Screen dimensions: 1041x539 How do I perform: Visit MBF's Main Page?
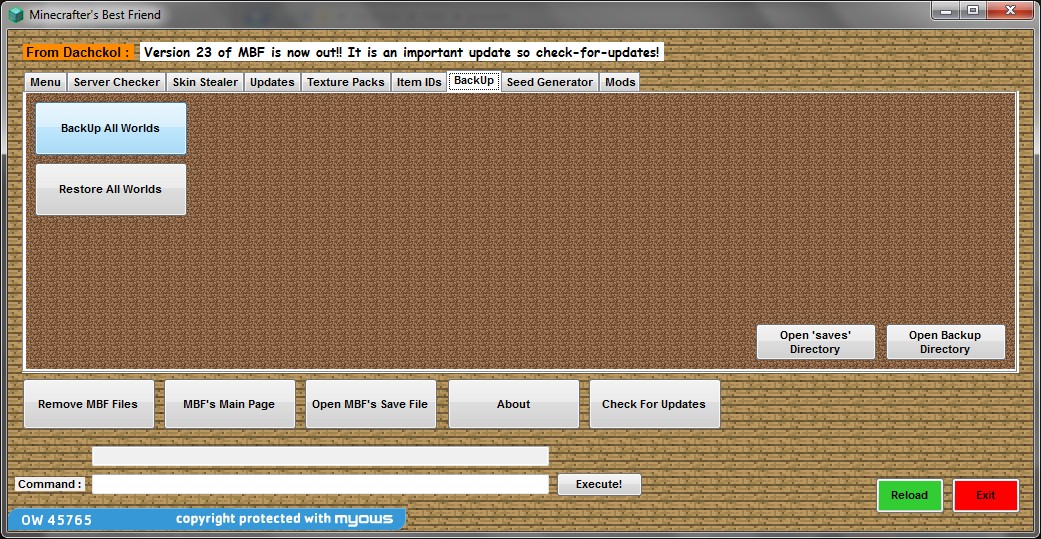(229, 404)
